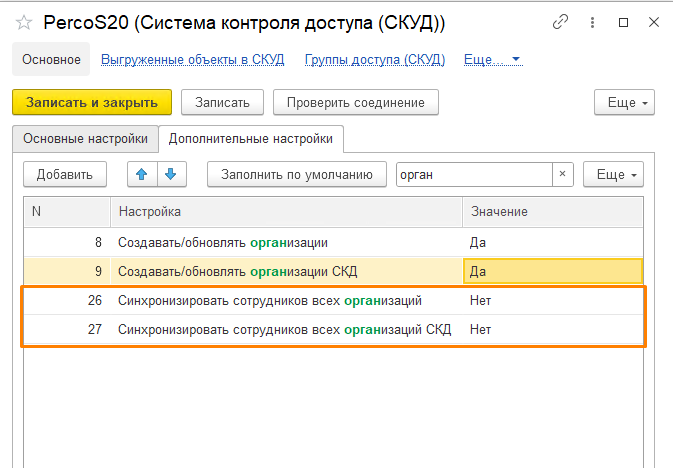Click 'Заполнить по умолчанию' button
673x468 pixels.
pos(297,174)
